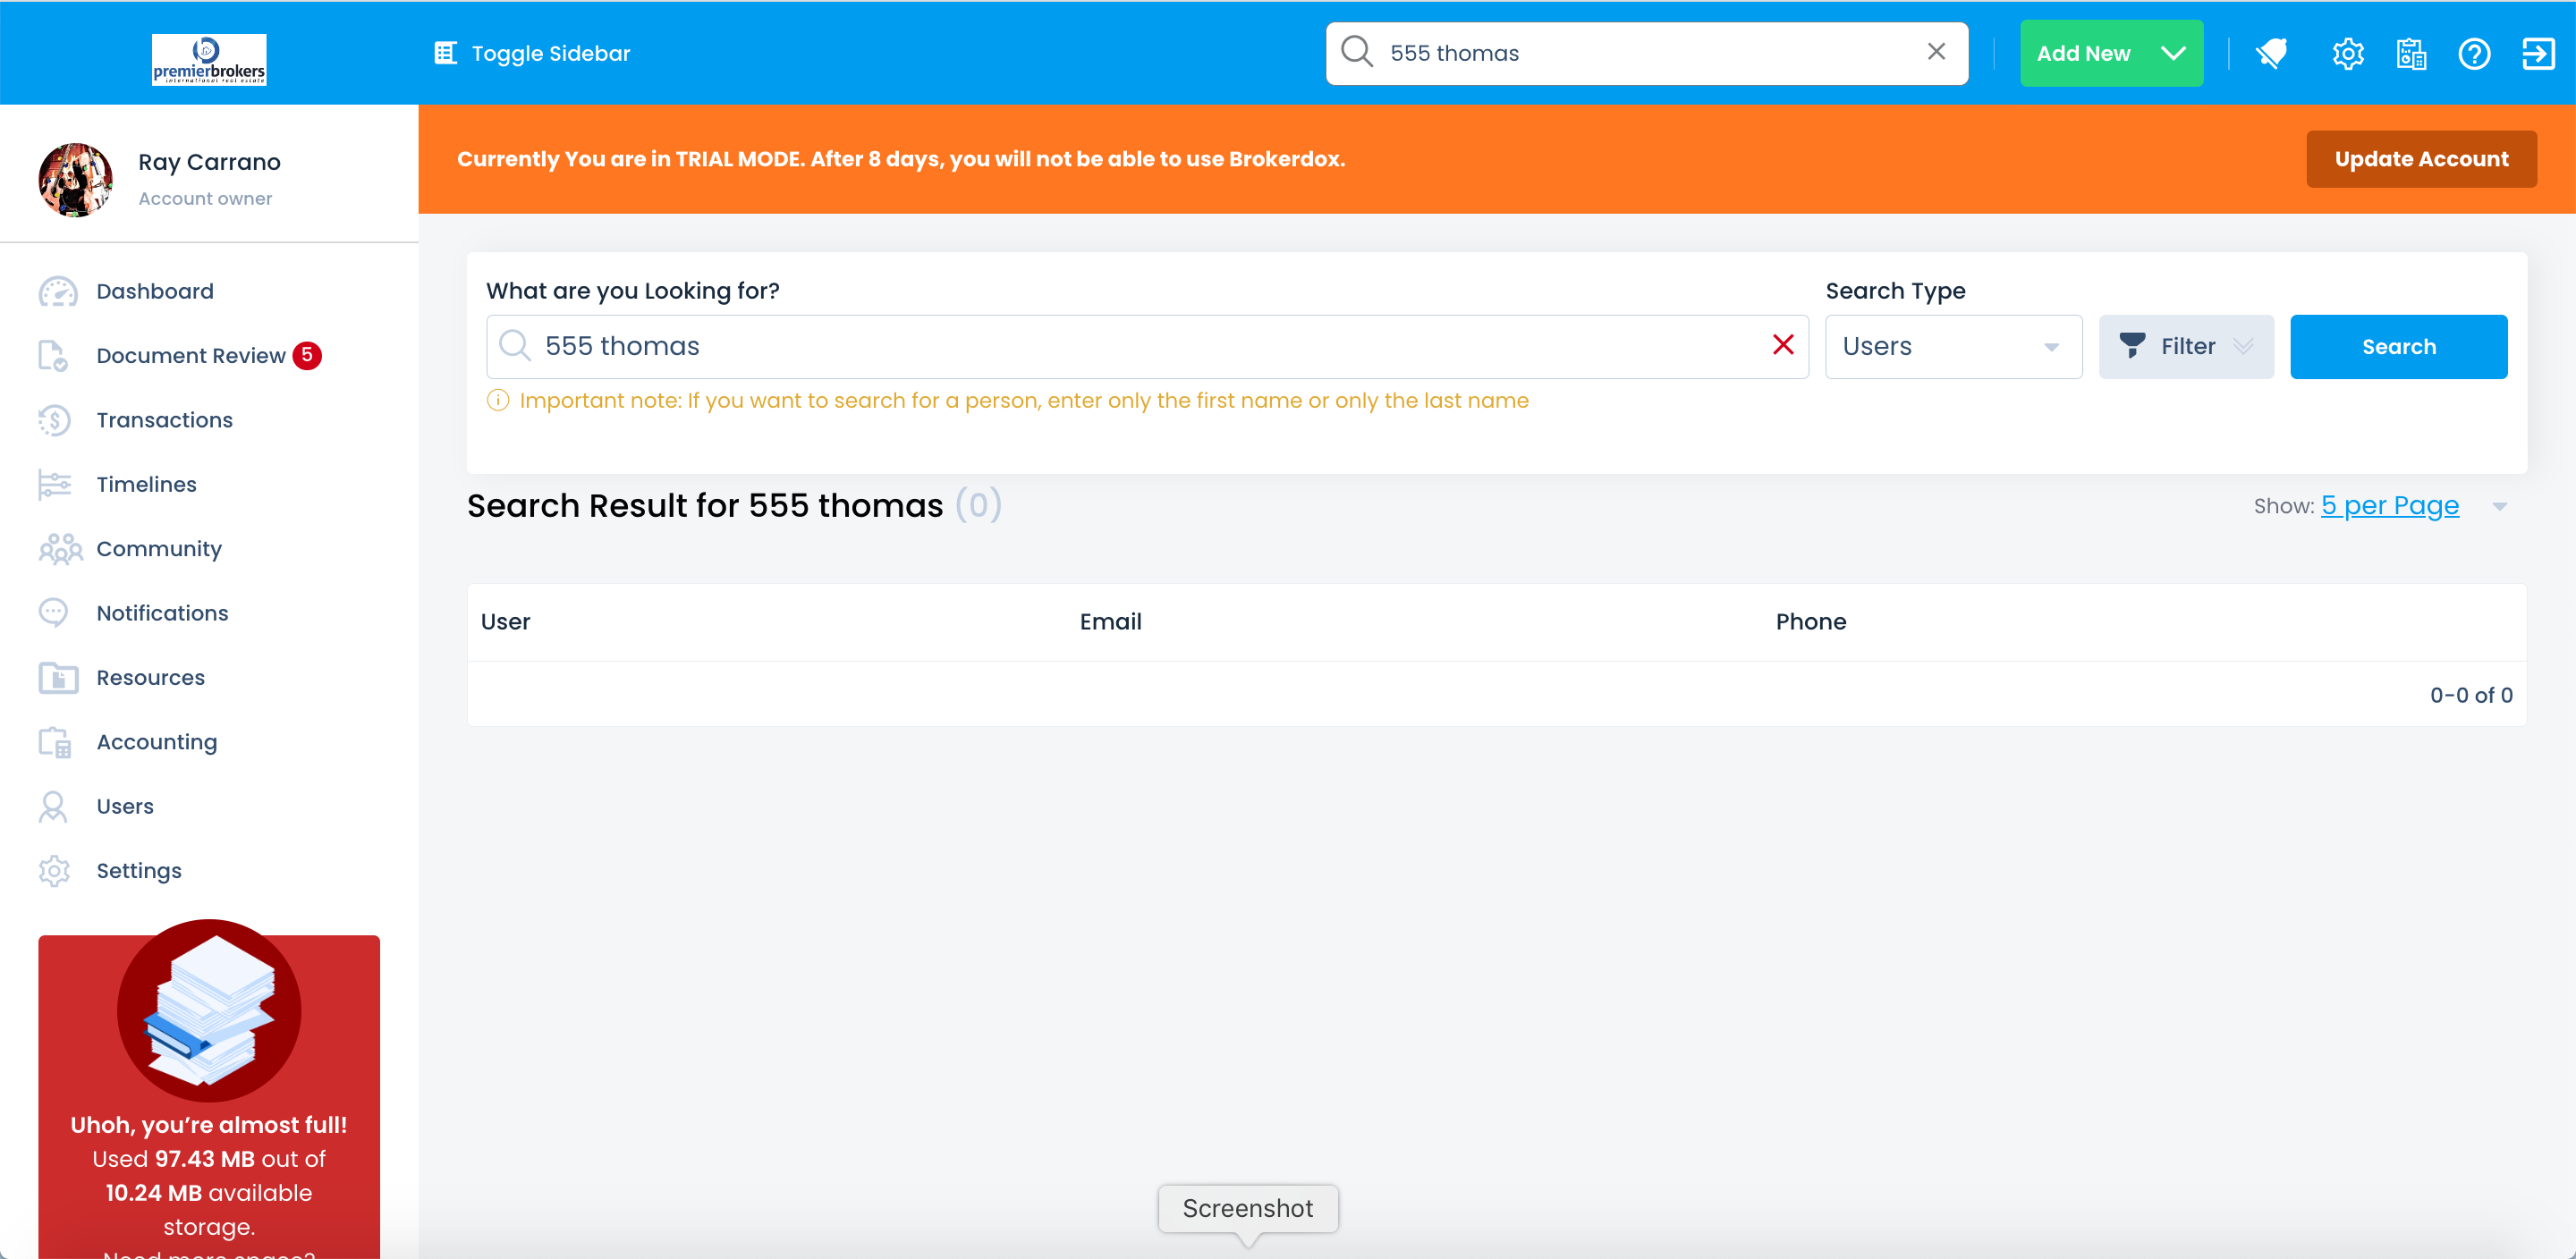Screen dimensions: 2576x1259
Task: Open the notifications bell icon in the header
Action: point(2272,53)
